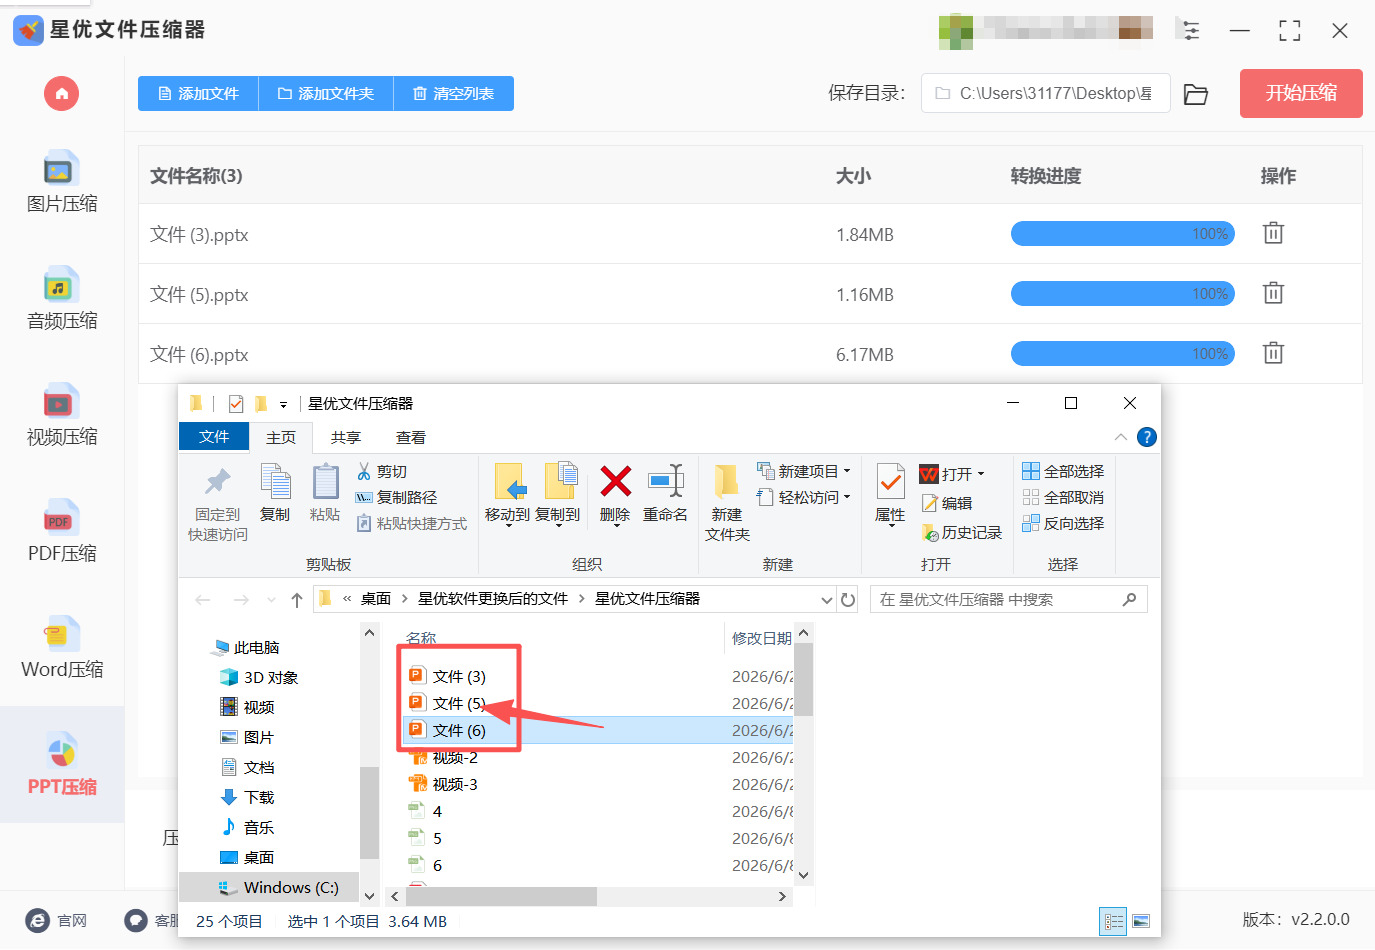Open 官网 website link
Image resolution: width=1375 pixels, height=950 pixels.
pos(57,921)
